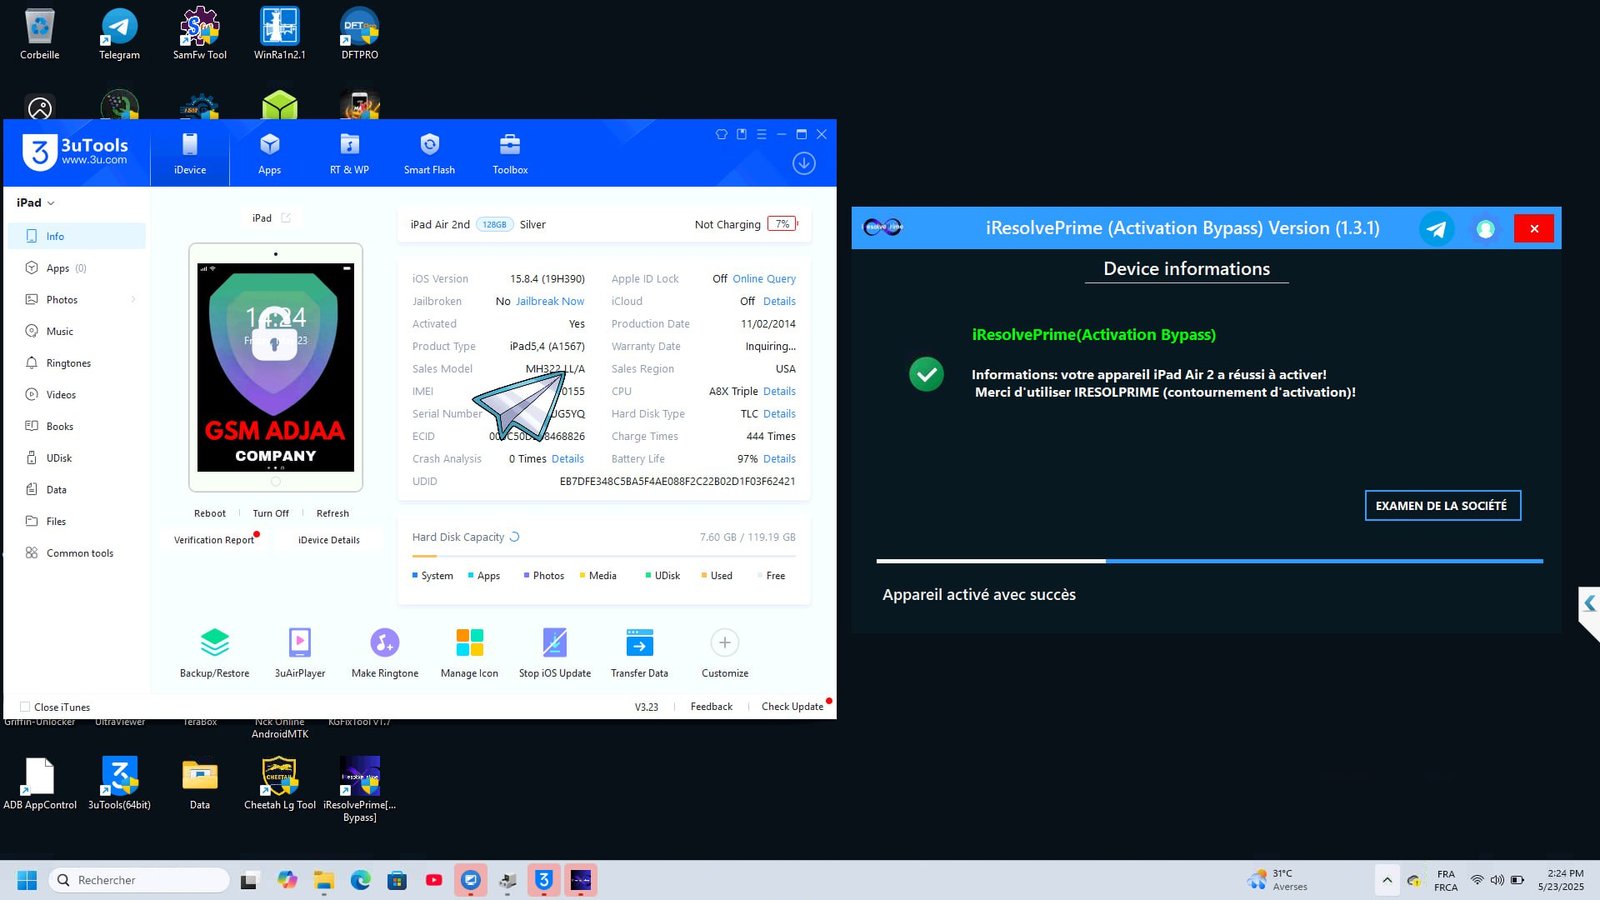Expand the Photos sidebar arrow
The height and width of the screenshot is (900, 1600).
tap(133, 300)
